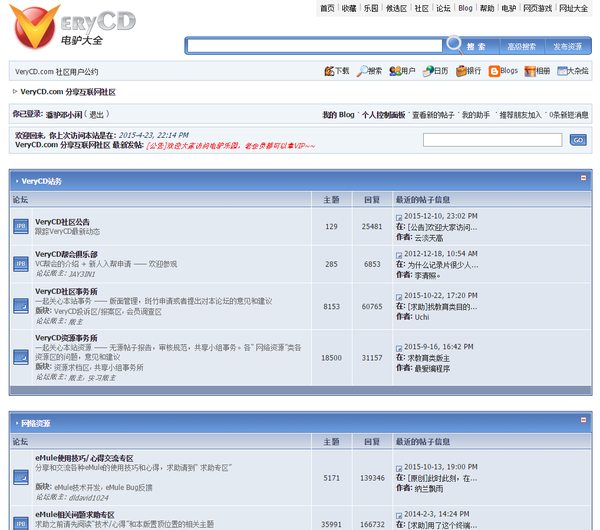The width and height of the screenshot is (600, 530).
Task: Click the forum status icon beside VeryCD社区事务所
Action: coord(21,306)
